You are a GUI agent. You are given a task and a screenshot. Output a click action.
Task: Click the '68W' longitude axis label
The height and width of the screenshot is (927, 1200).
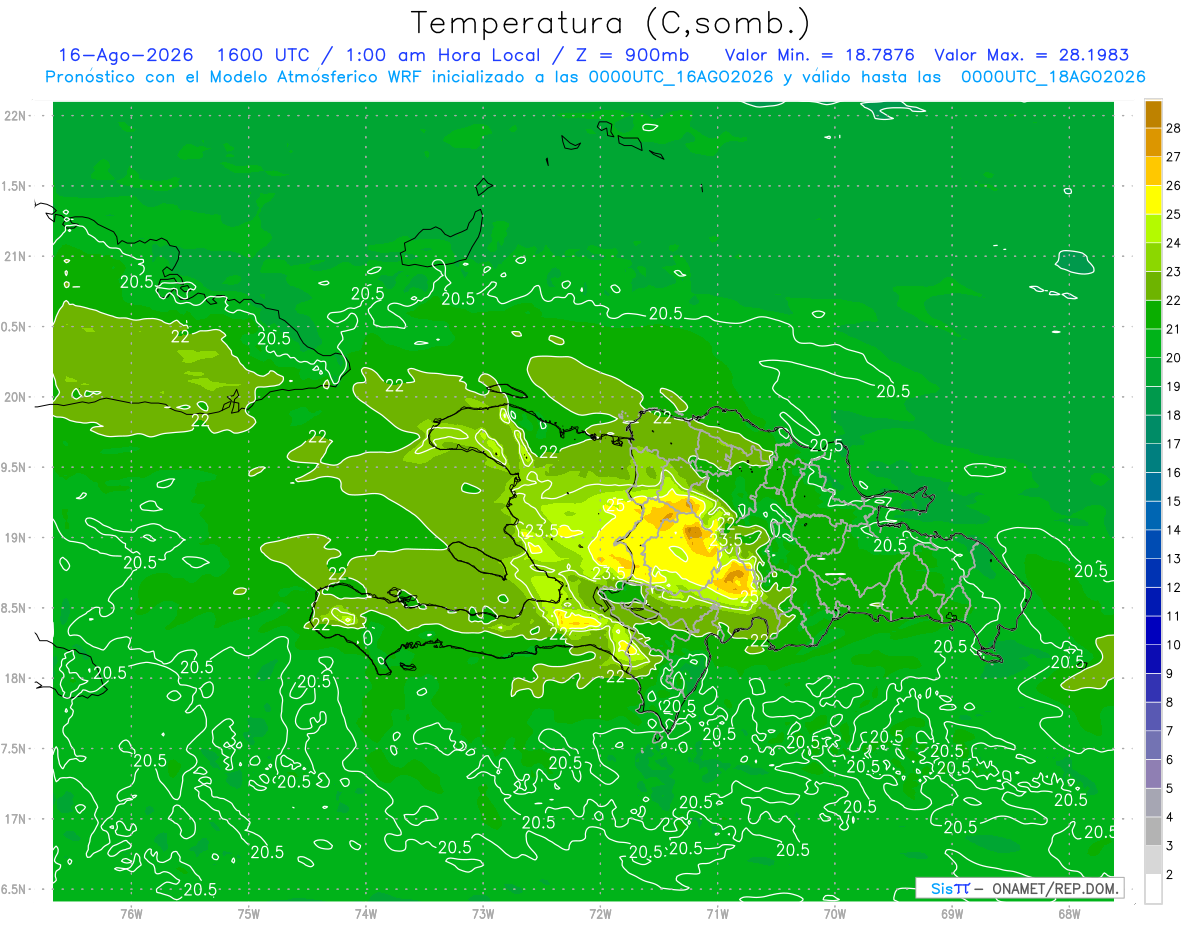[x=1068, y=914]
